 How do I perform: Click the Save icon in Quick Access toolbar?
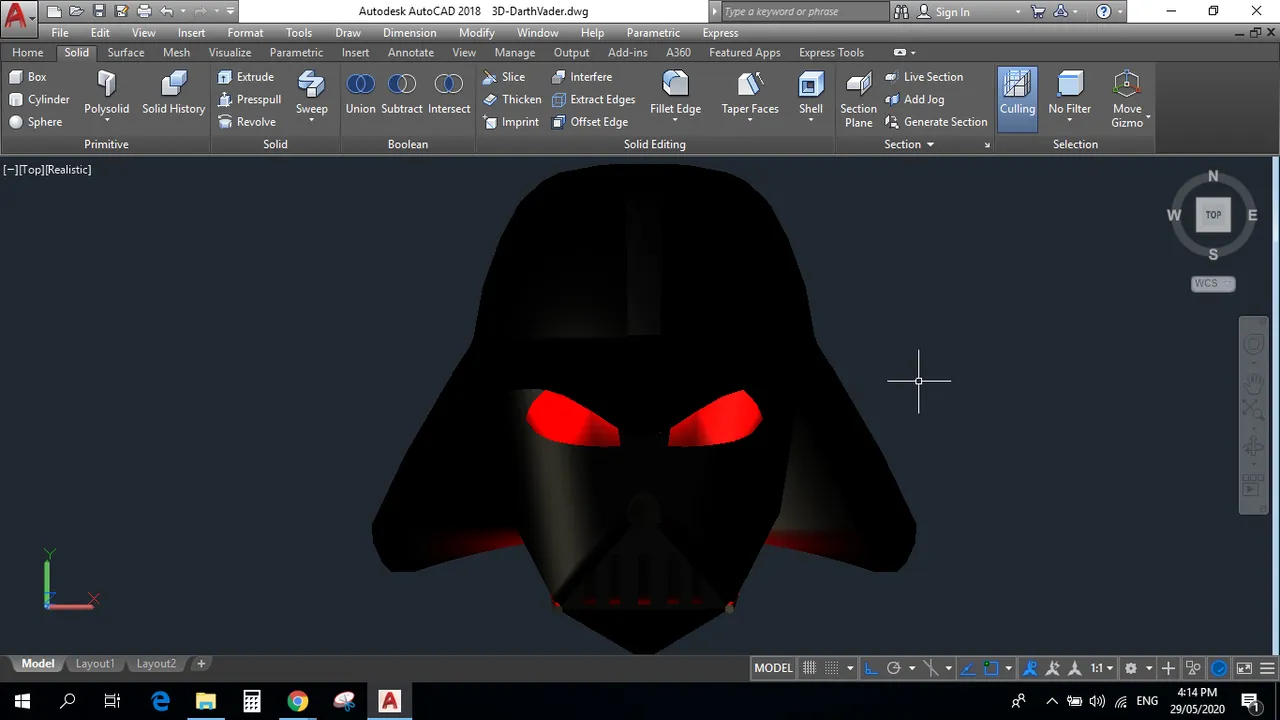[99, 12]
